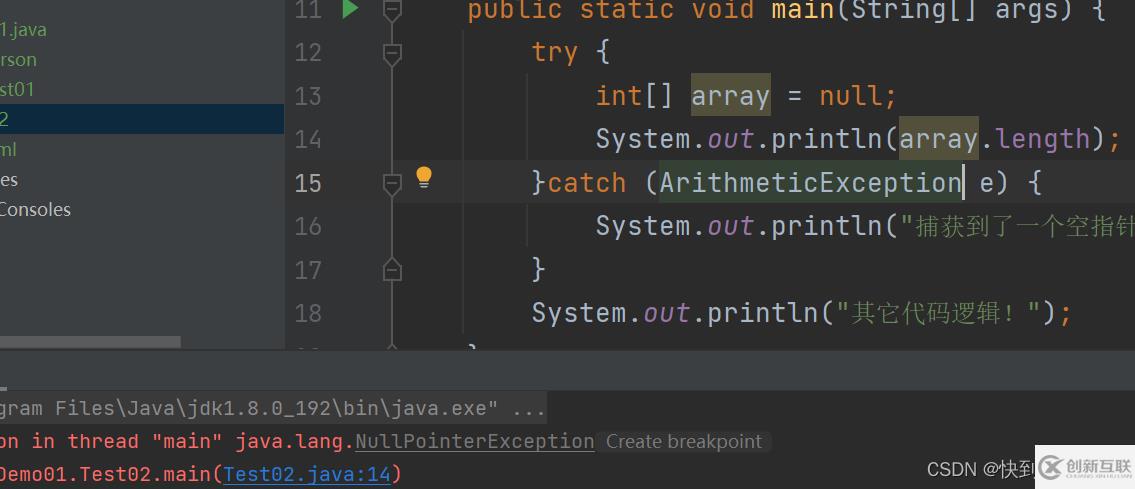The width and height of the screenshot is (1135, 489).
Task: Select project tree item ending rson
Action: (x=18, y=59)
